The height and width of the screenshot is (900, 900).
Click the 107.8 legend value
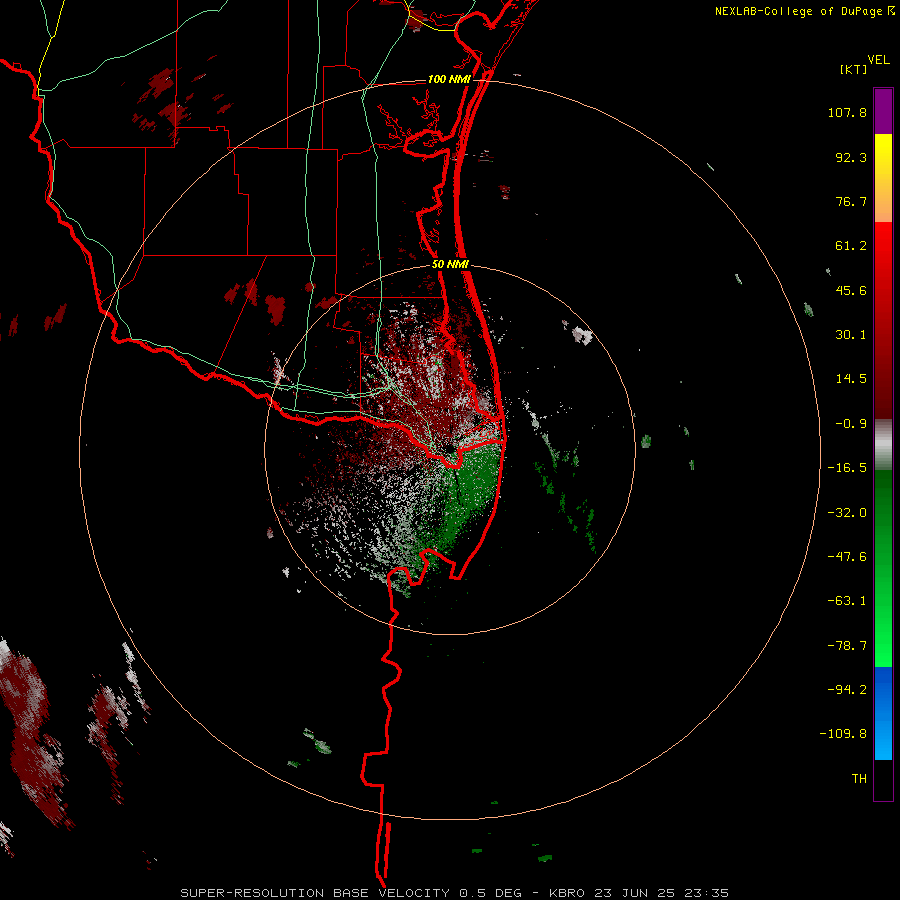847,112
